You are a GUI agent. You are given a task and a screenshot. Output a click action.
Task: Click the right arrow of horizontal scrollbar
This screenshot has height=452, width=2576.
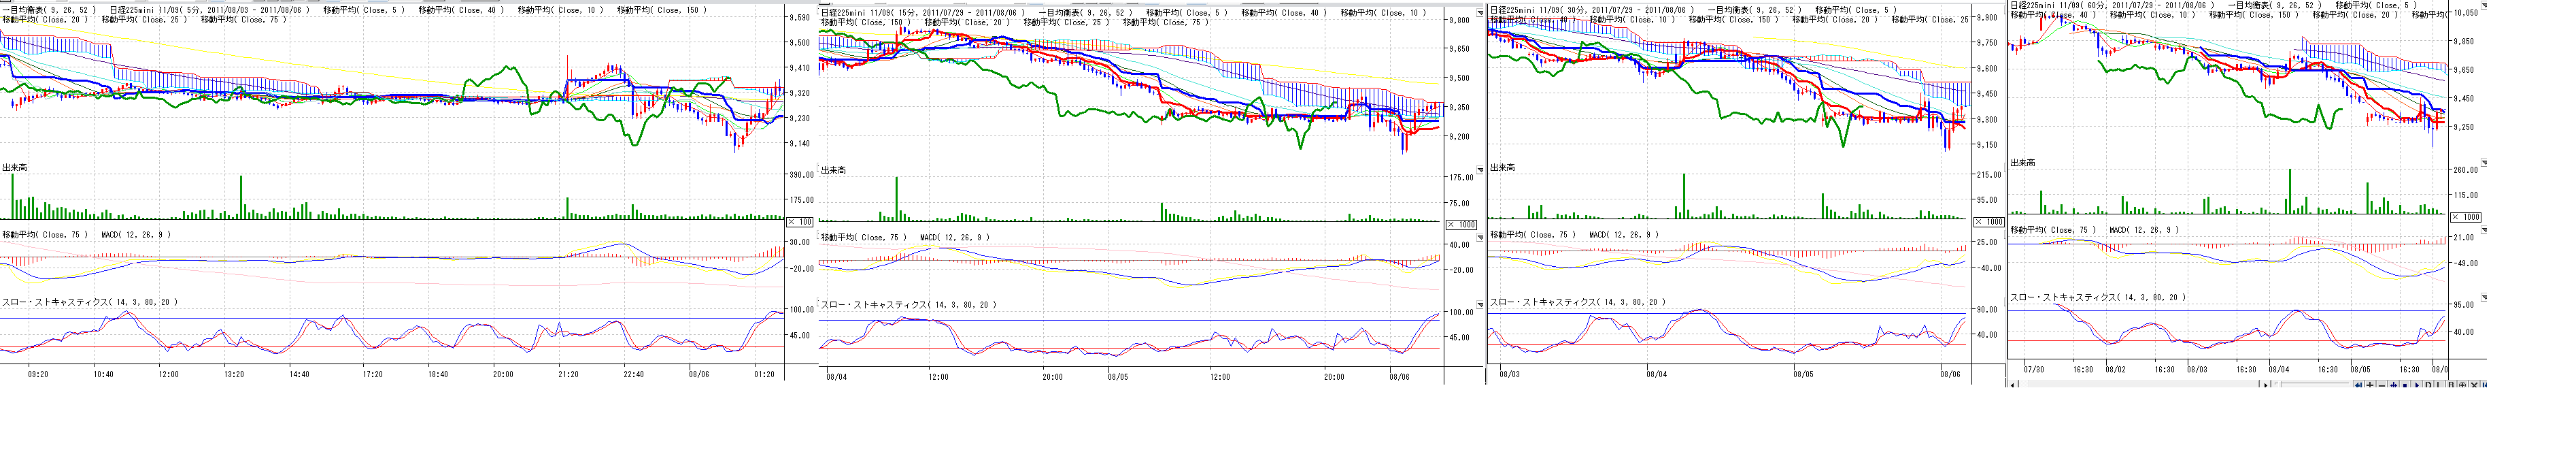[2266, 385]
